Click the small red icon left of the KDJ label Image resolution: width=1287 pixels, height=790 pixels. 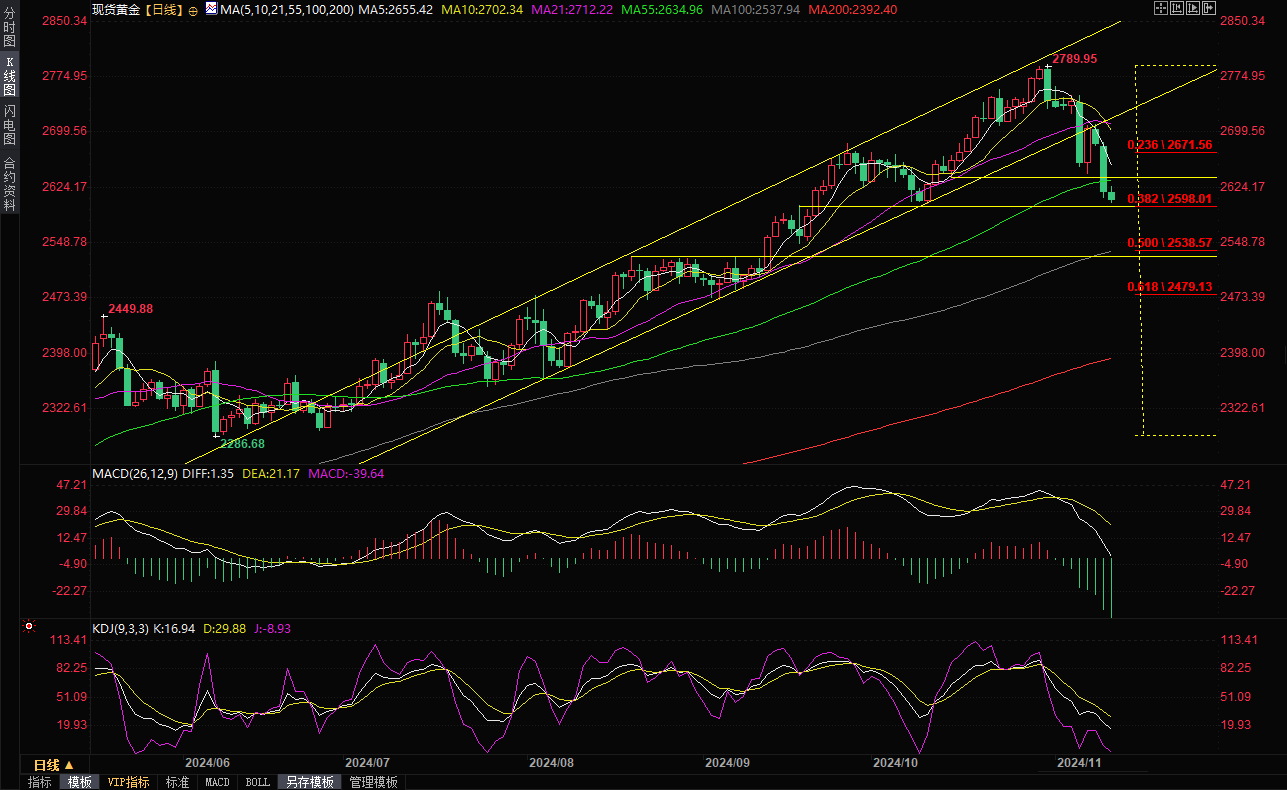click(28, 628)
